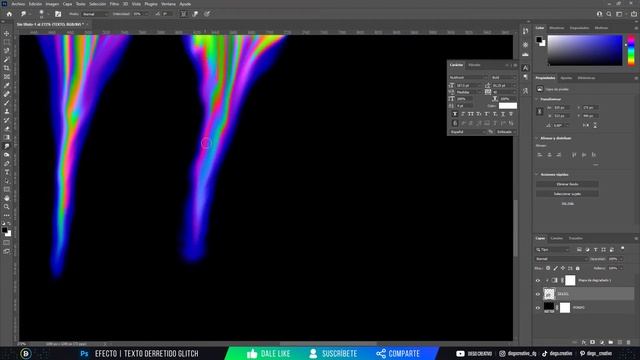Click the create new layer icon
The width and height of the screenshot is (640, 360).
[x=620, y=342]
